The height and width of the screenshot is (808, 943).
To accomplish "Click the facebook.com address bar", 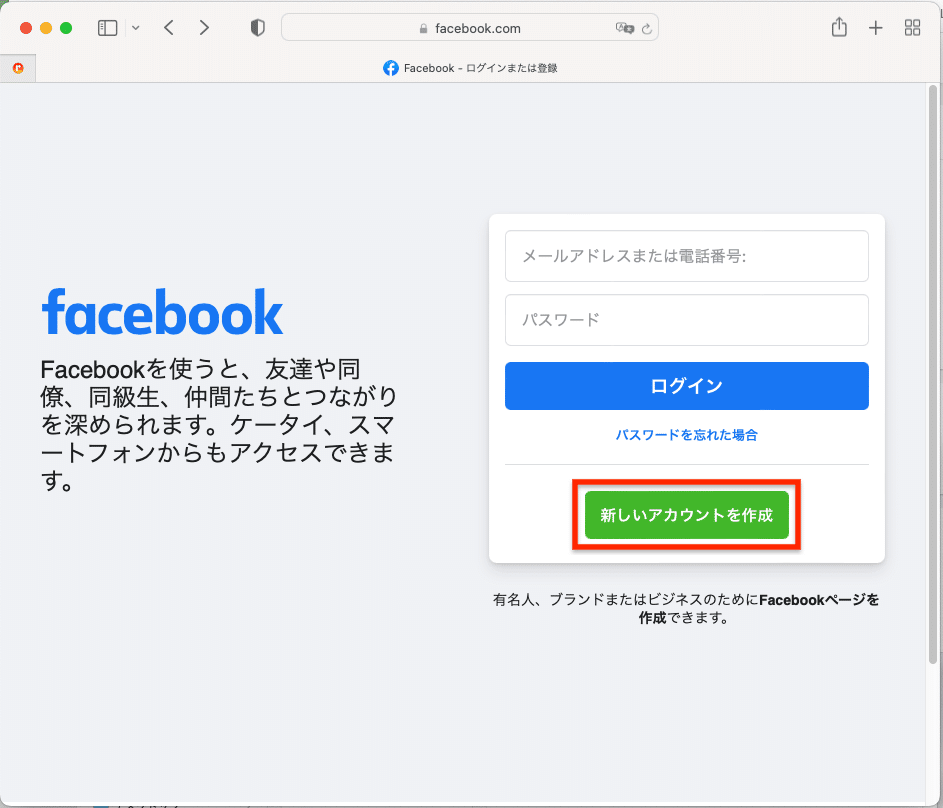I will [x=470, y=28].
